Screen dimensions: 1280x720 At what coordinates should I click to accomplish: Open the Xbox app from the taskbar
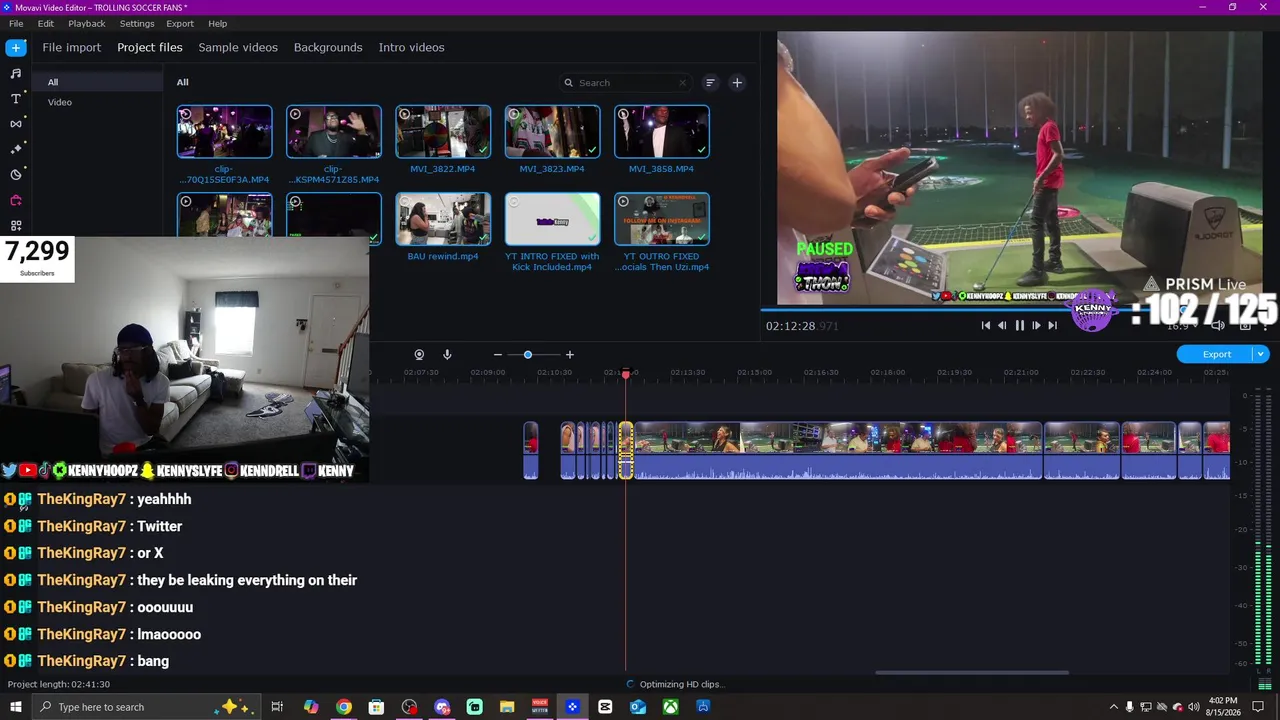671,707
